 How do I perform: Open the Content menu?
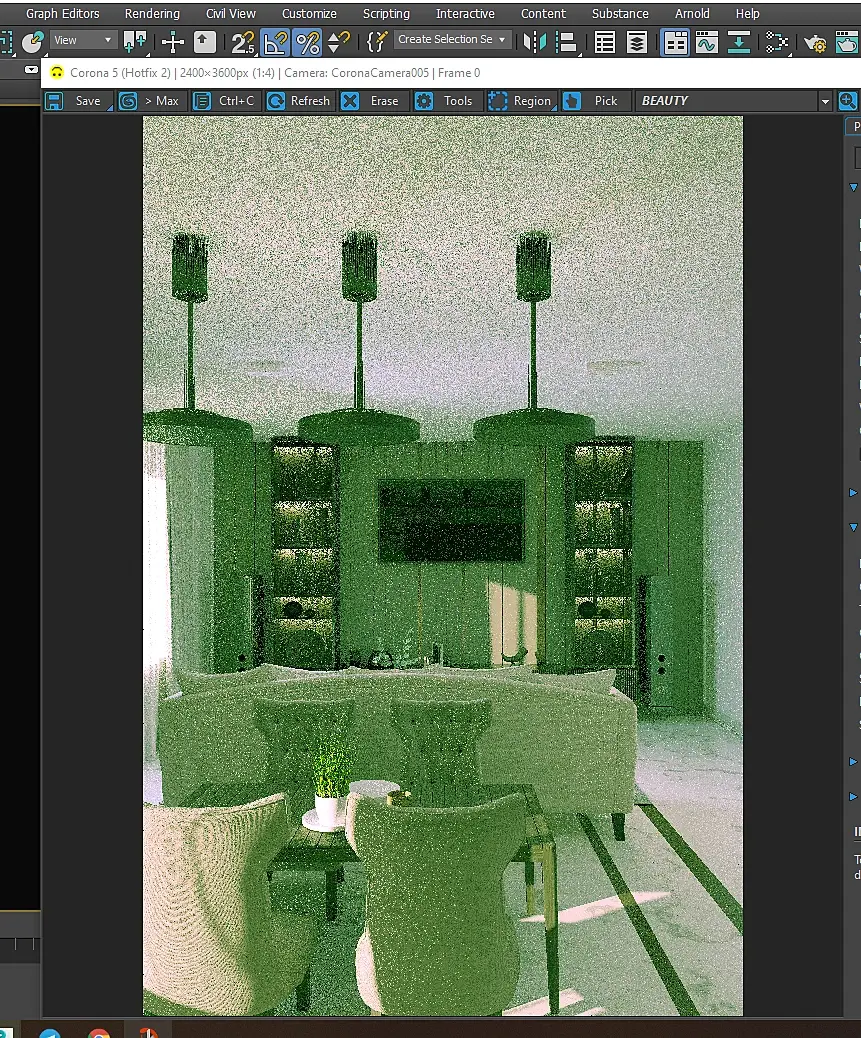pos(543,13)
